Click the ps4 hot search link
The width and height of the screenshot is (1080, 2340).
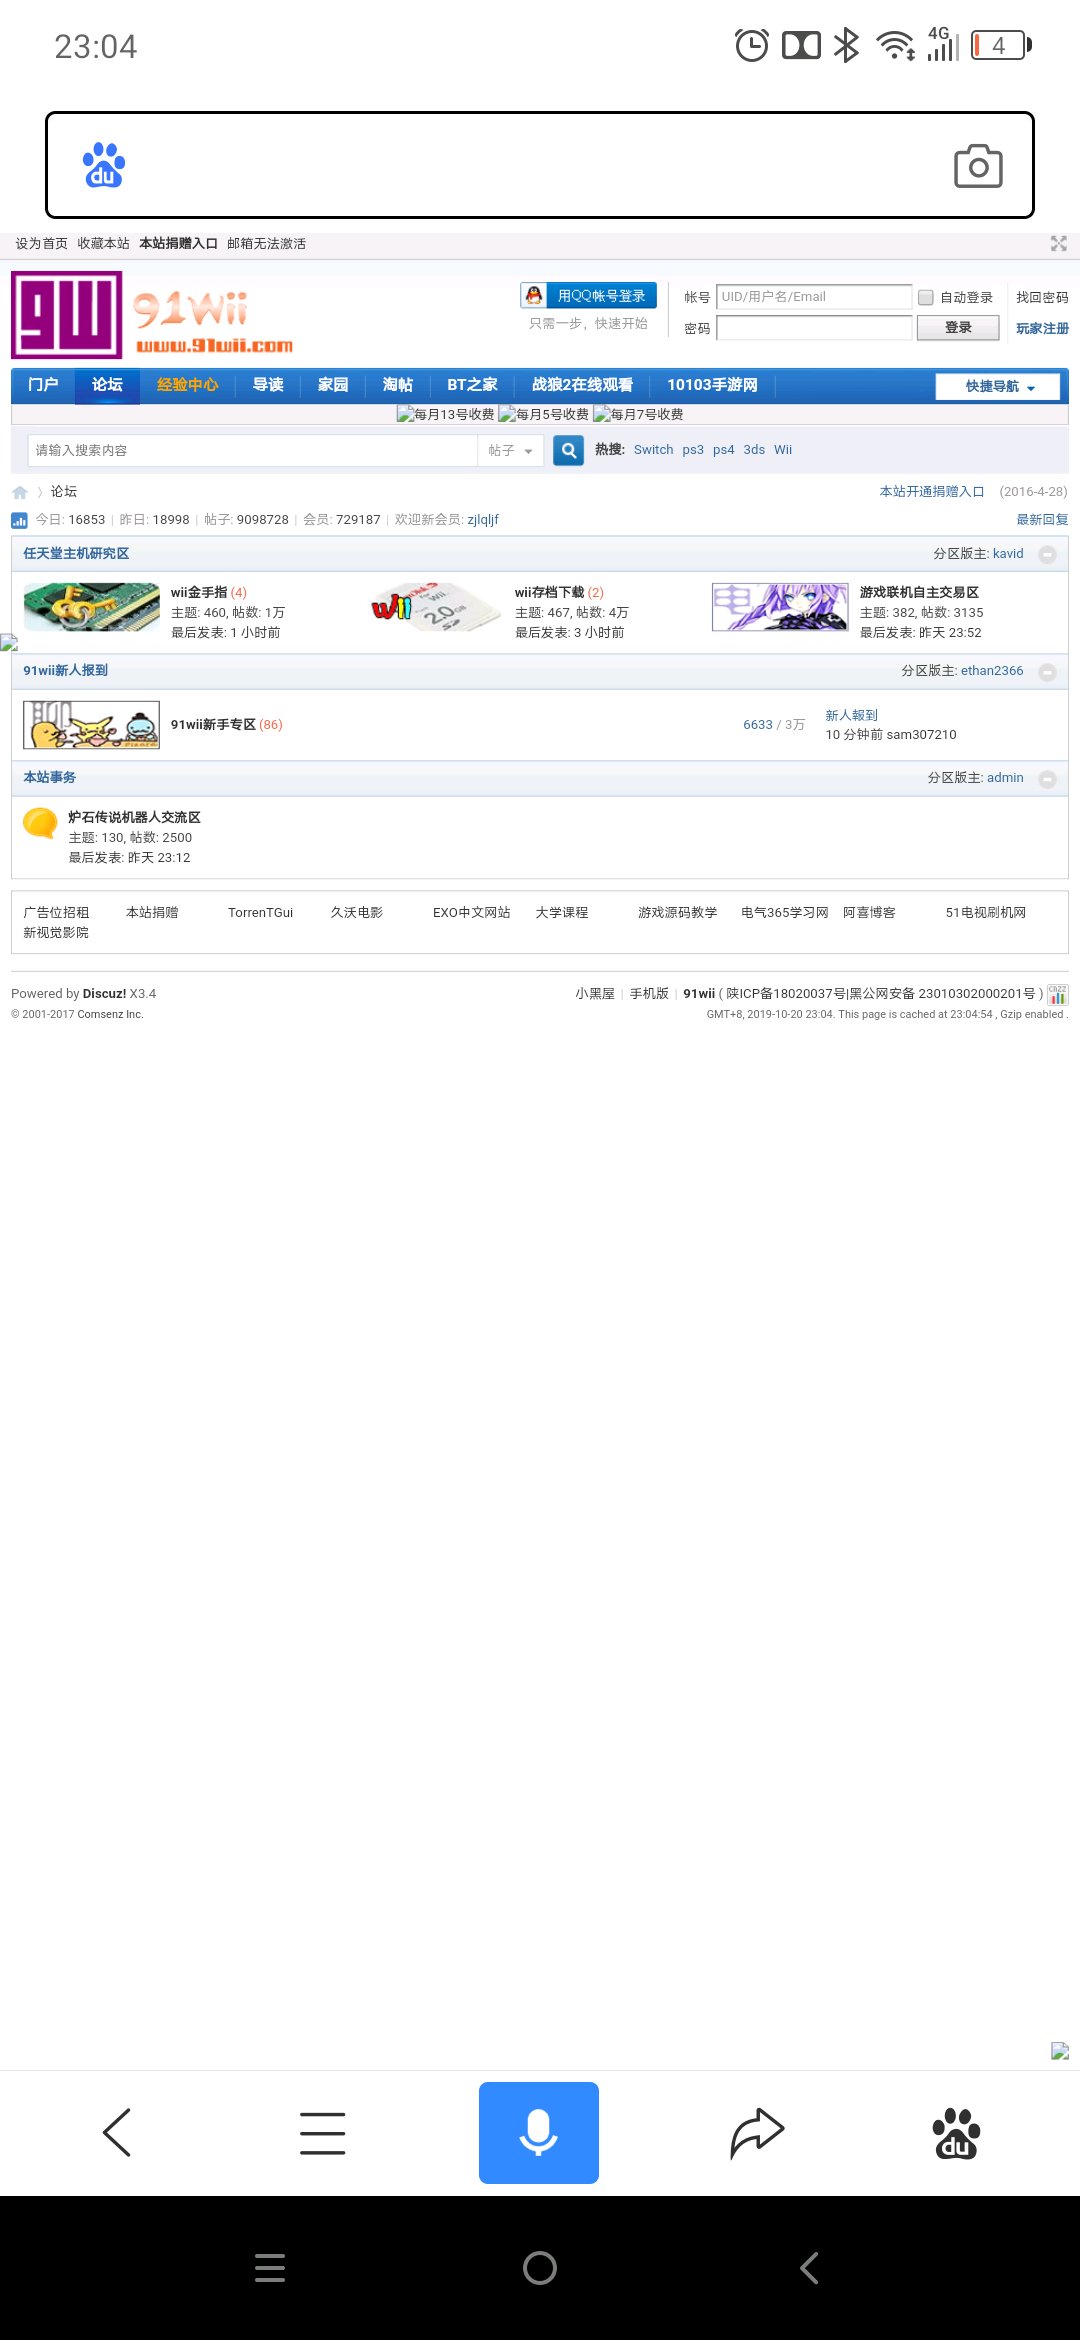[723, 450]
